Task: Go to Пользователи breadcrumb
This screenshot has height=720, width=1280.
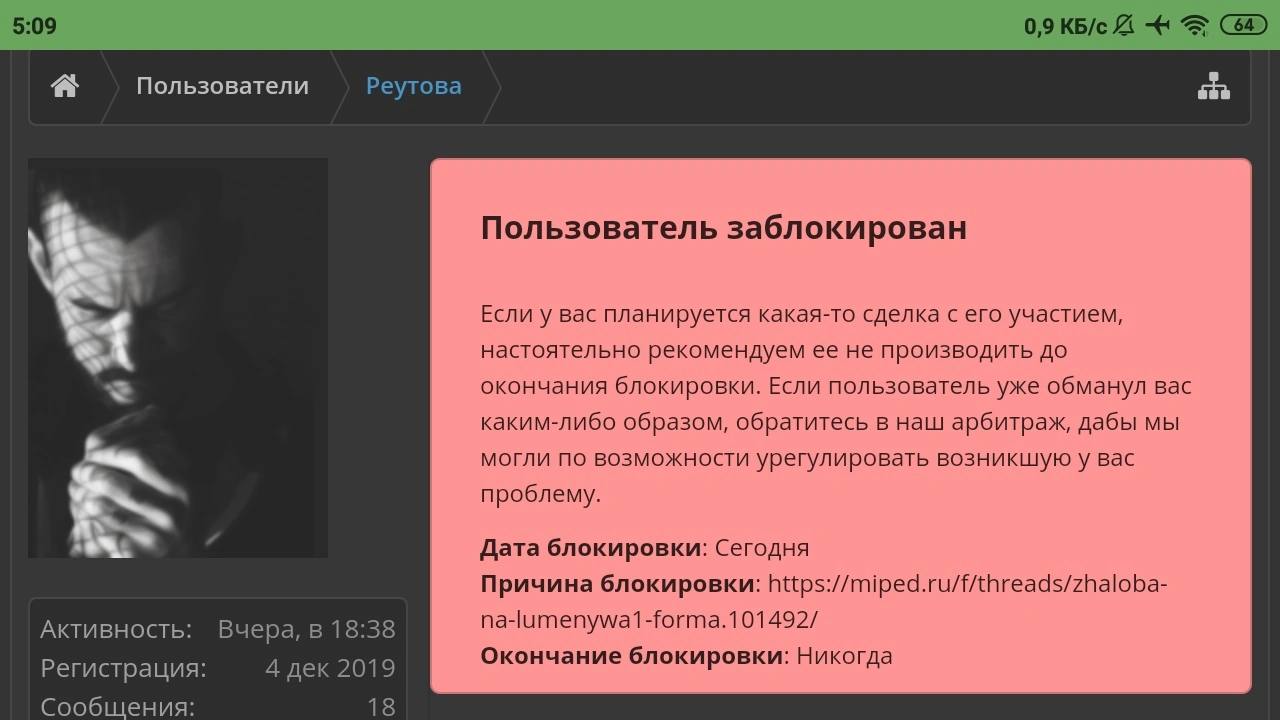Action: tap(222, 86)
